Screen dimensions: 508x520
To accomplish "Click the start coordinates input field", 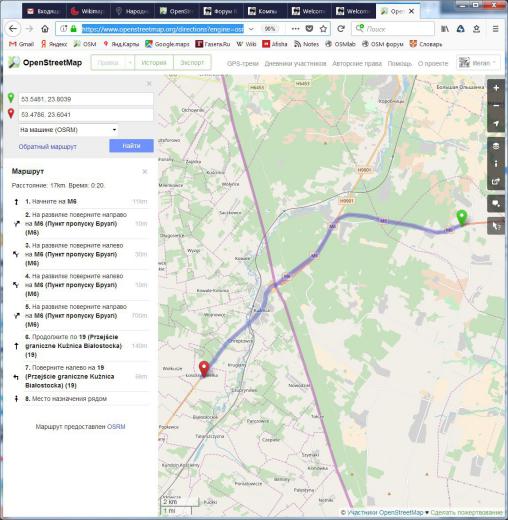I will click(x=86, y=99).
